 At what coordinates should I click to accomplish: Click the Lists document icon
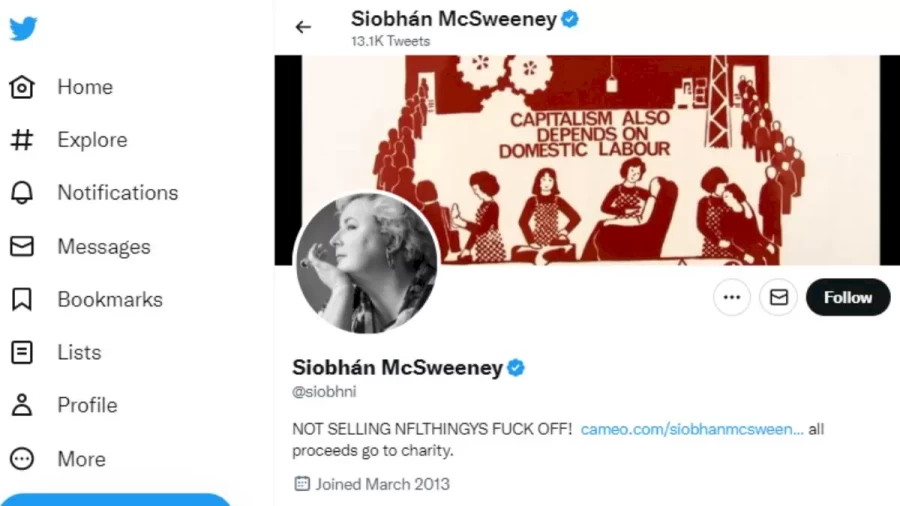[22, 352]
